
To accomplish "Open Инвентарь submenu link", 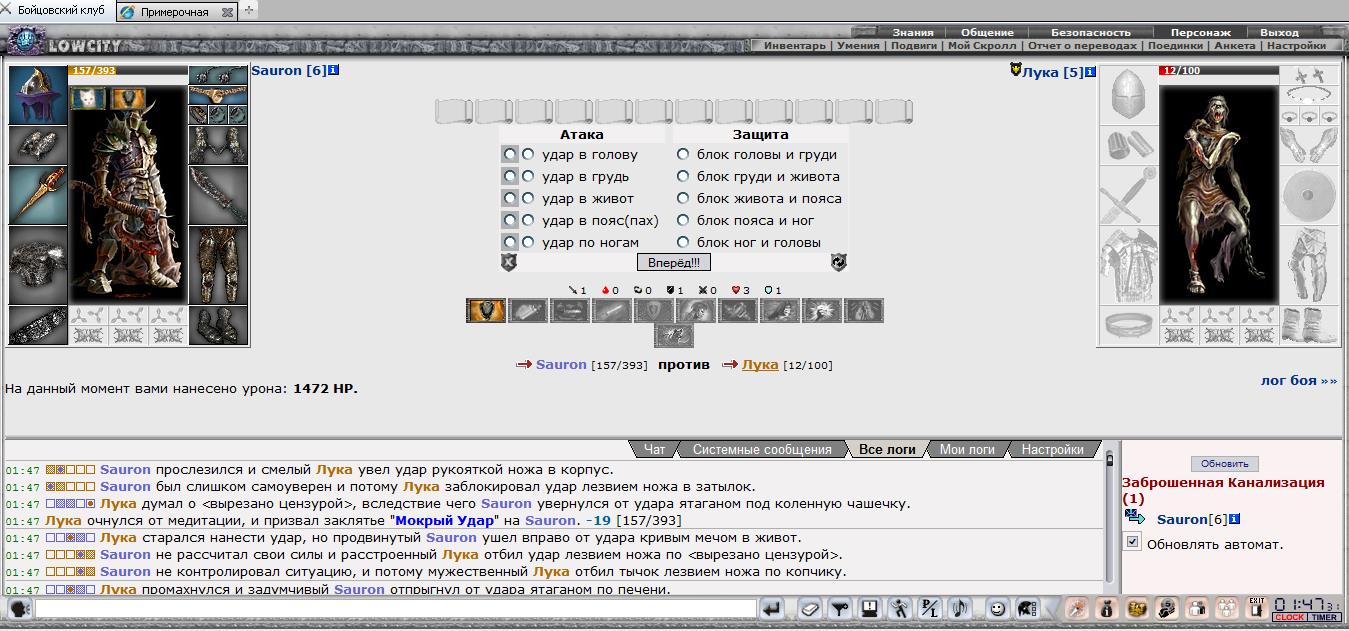I will click(795, 45).
